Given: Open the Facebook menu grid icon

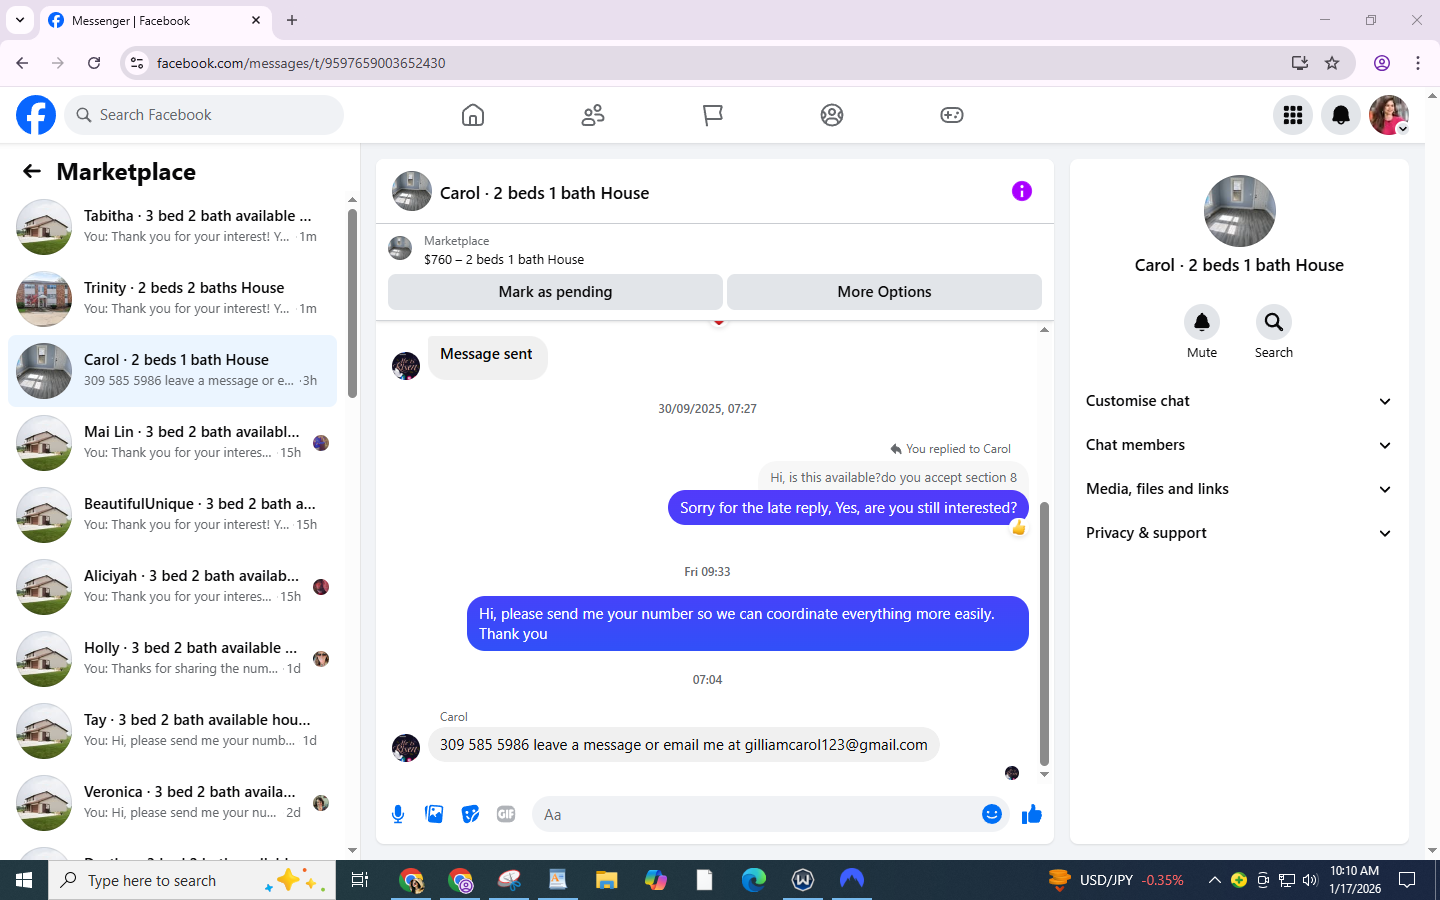Looking at the screenshot, I should tap(1293, 115).
